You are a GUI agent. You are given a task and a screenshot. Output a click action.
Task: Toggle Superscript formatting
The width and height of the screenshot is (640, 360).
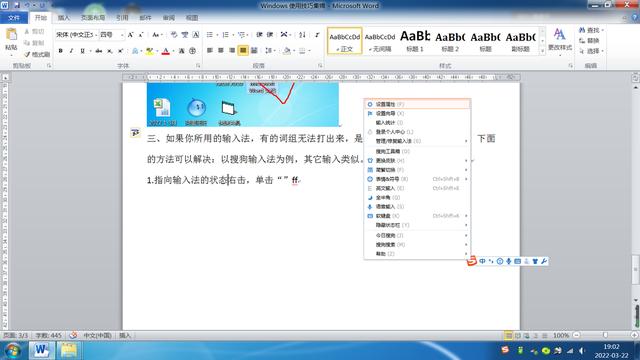[120, 51]
